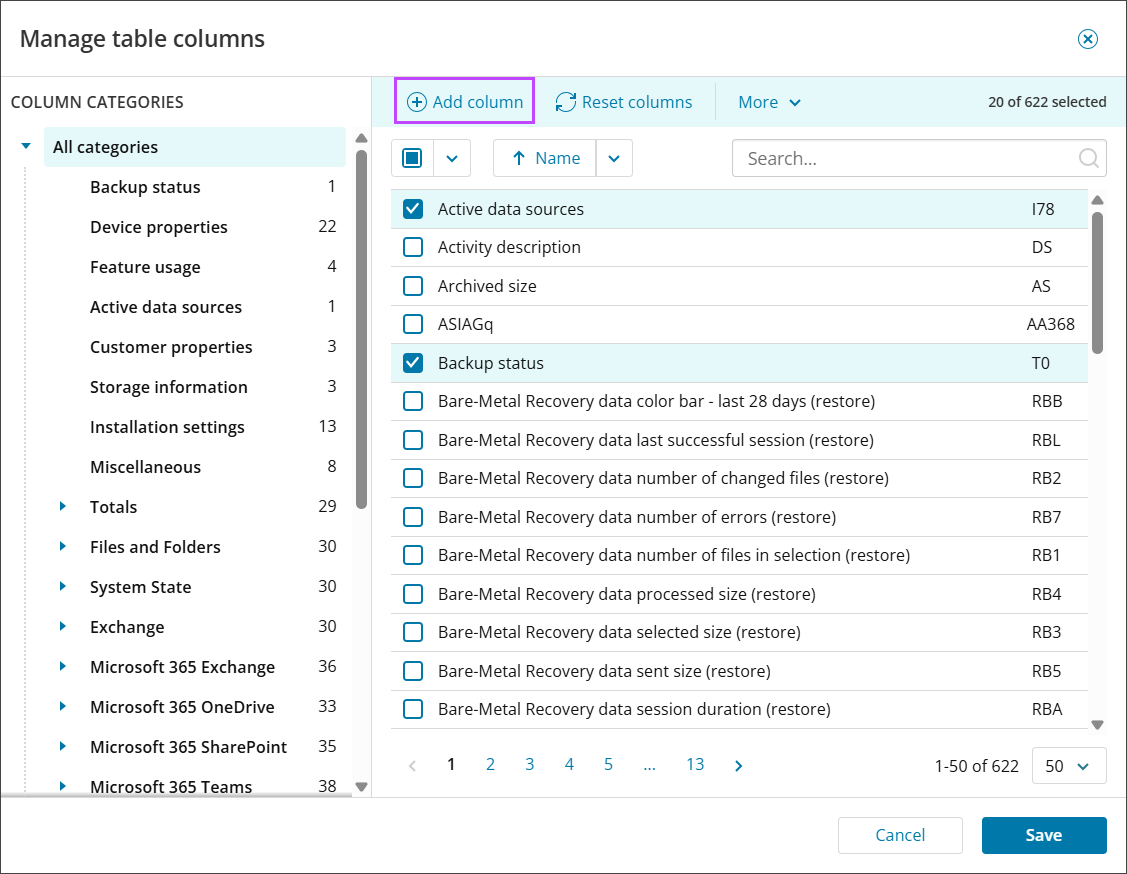This screenshot has height=874, width=1127.
Task: Expand the Totals category
Action: tap(63, 507)
